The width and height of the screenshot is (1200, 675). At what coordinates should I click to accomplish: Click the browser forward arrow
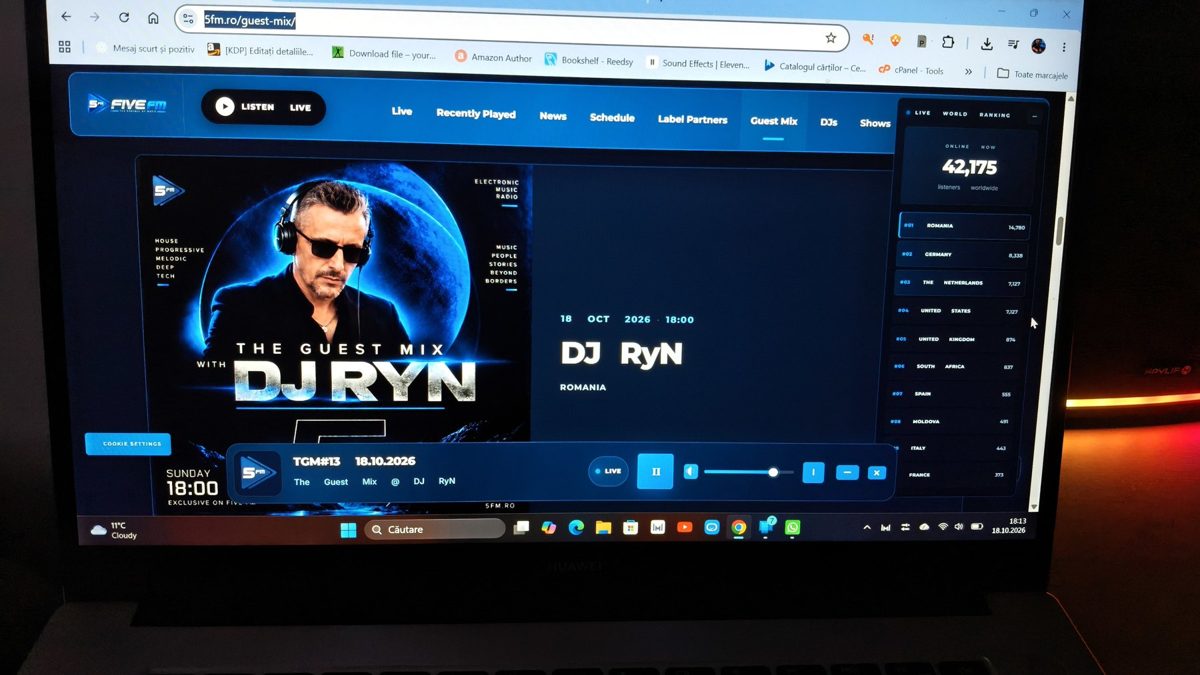[x=95, y=17]
